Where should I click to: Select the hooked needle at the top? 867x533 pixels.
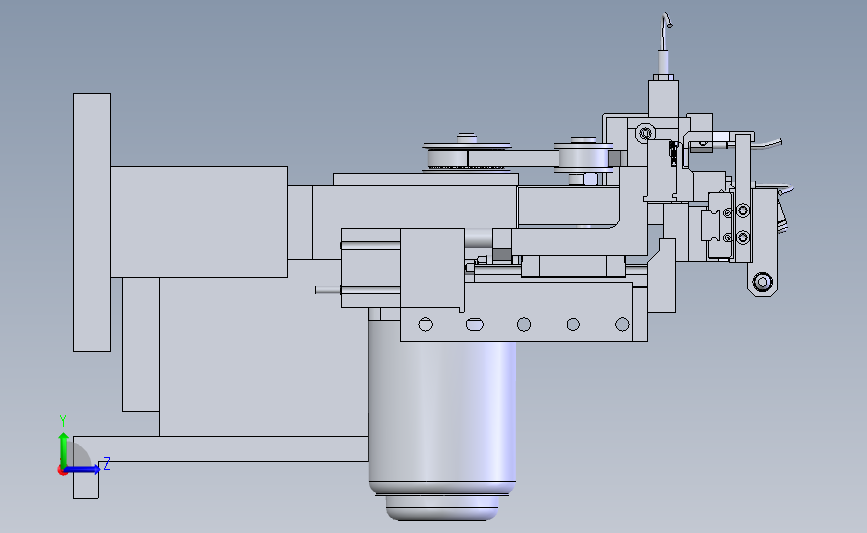pyautogui.click(x=666, y=31)
